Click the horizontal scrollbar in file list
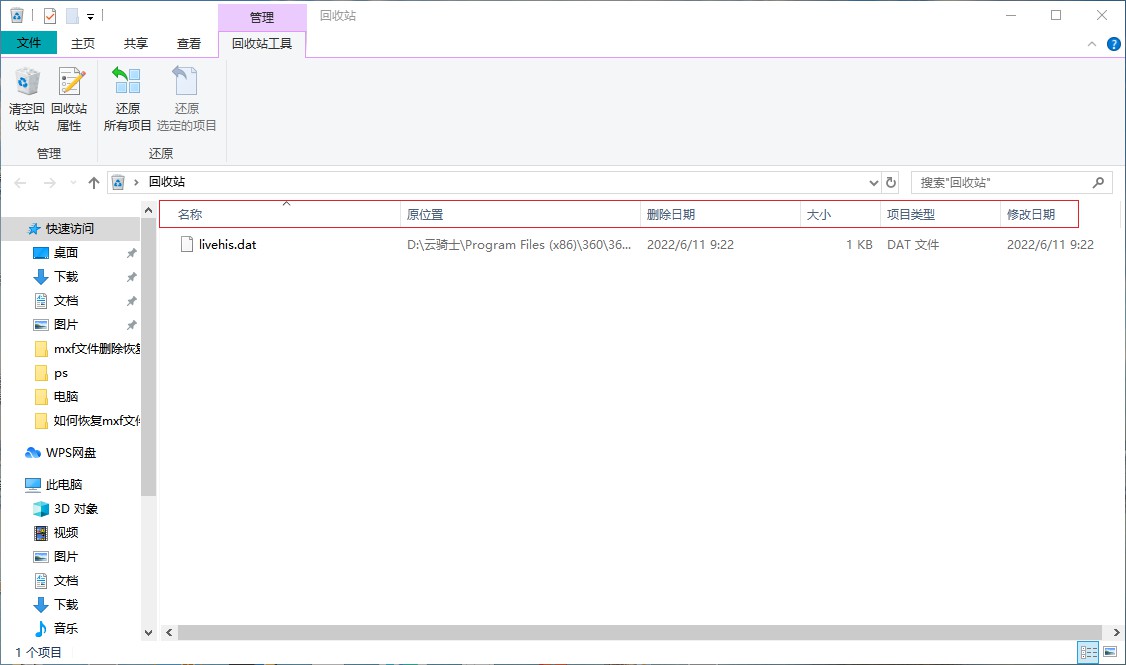This screenshot has height=665, width=1126. [x=640, y=633]
